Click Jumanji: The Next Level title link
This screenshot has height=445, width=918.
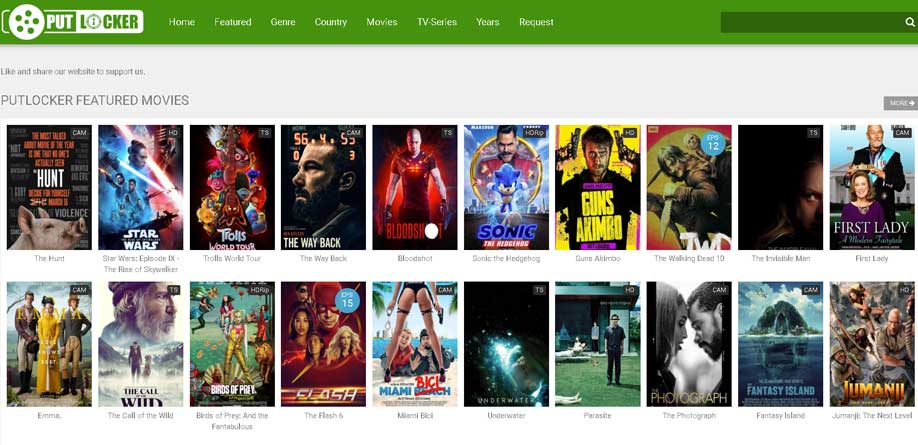click(872, 415)
